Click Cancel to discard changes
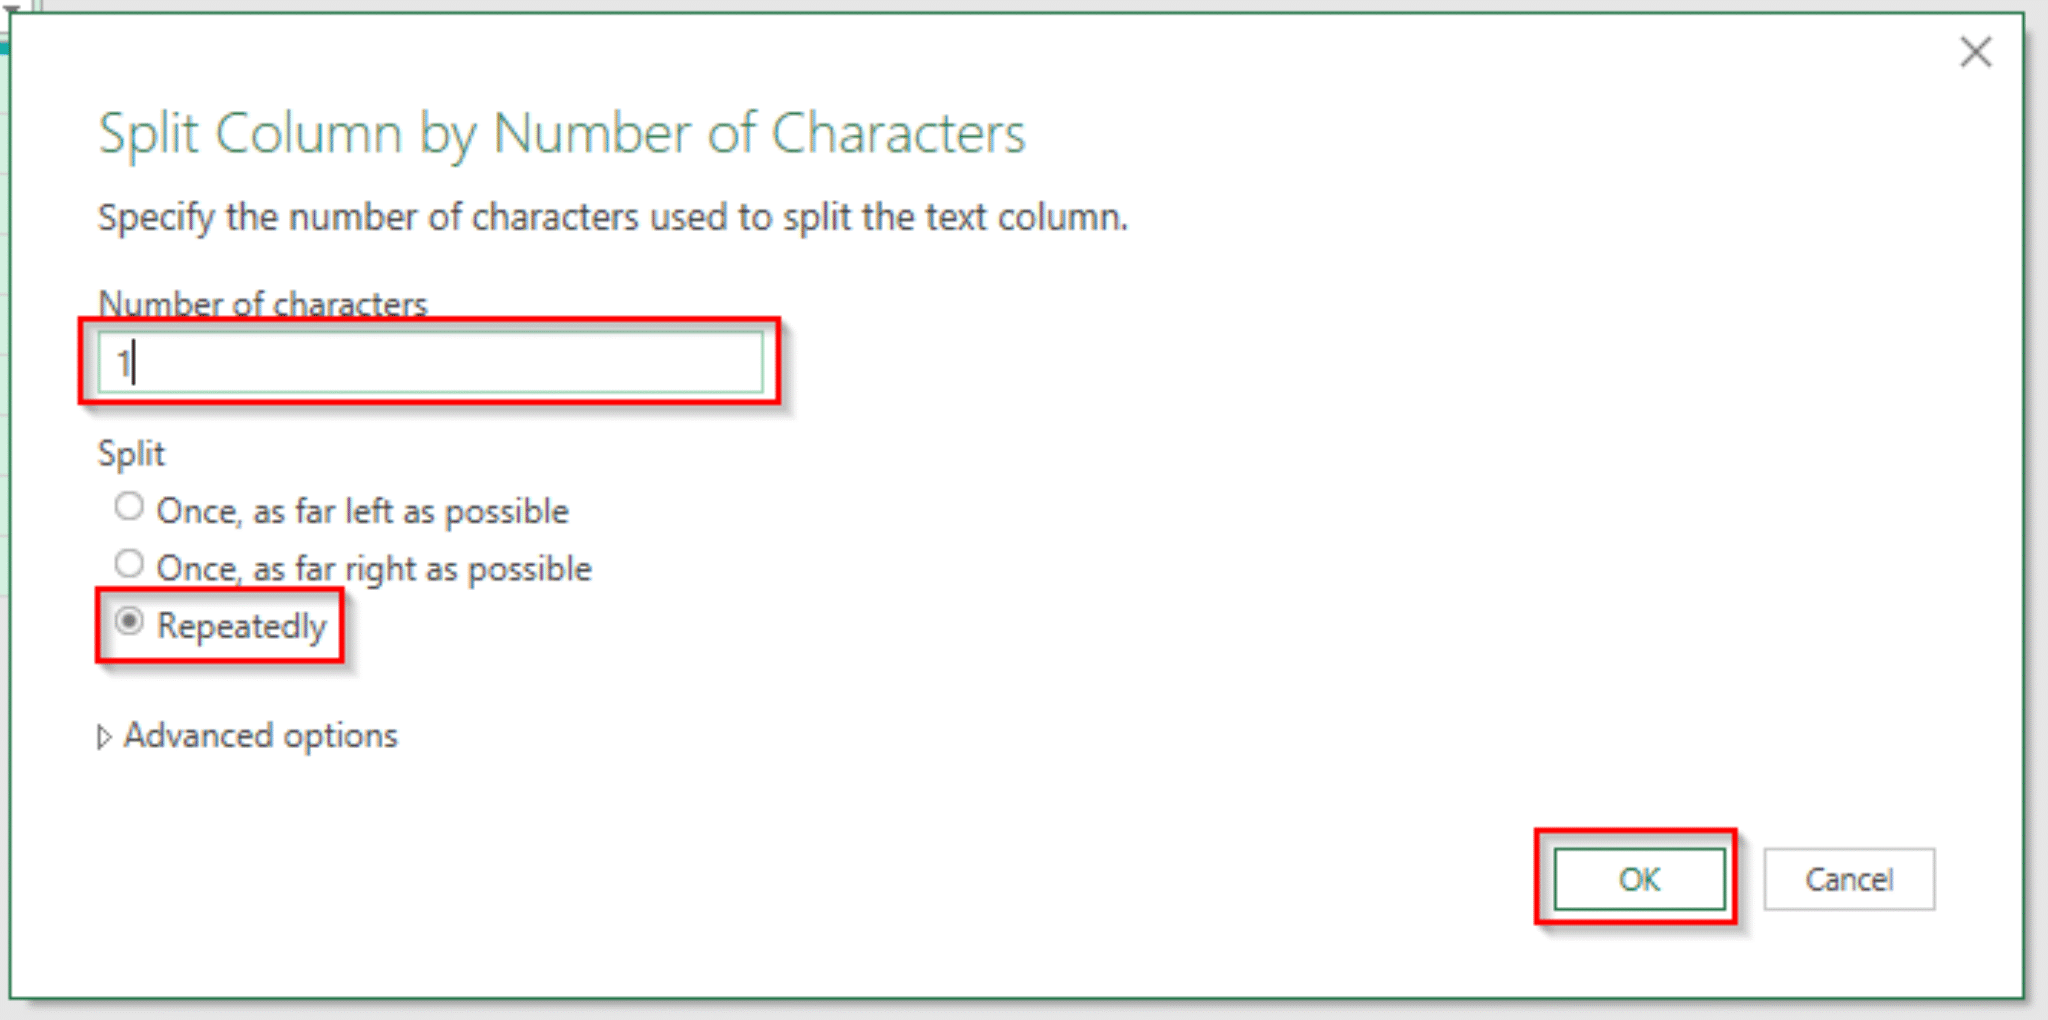 (1849, 879)
